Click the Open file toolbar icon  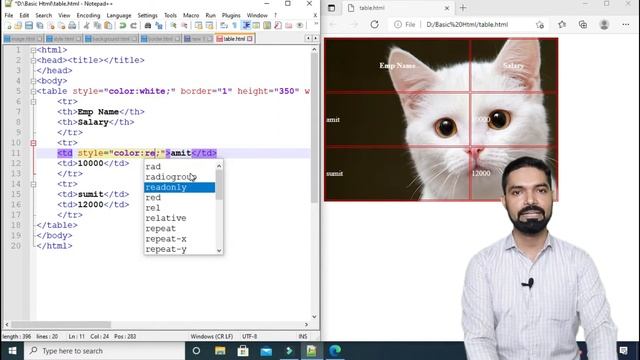click(18, 25)
